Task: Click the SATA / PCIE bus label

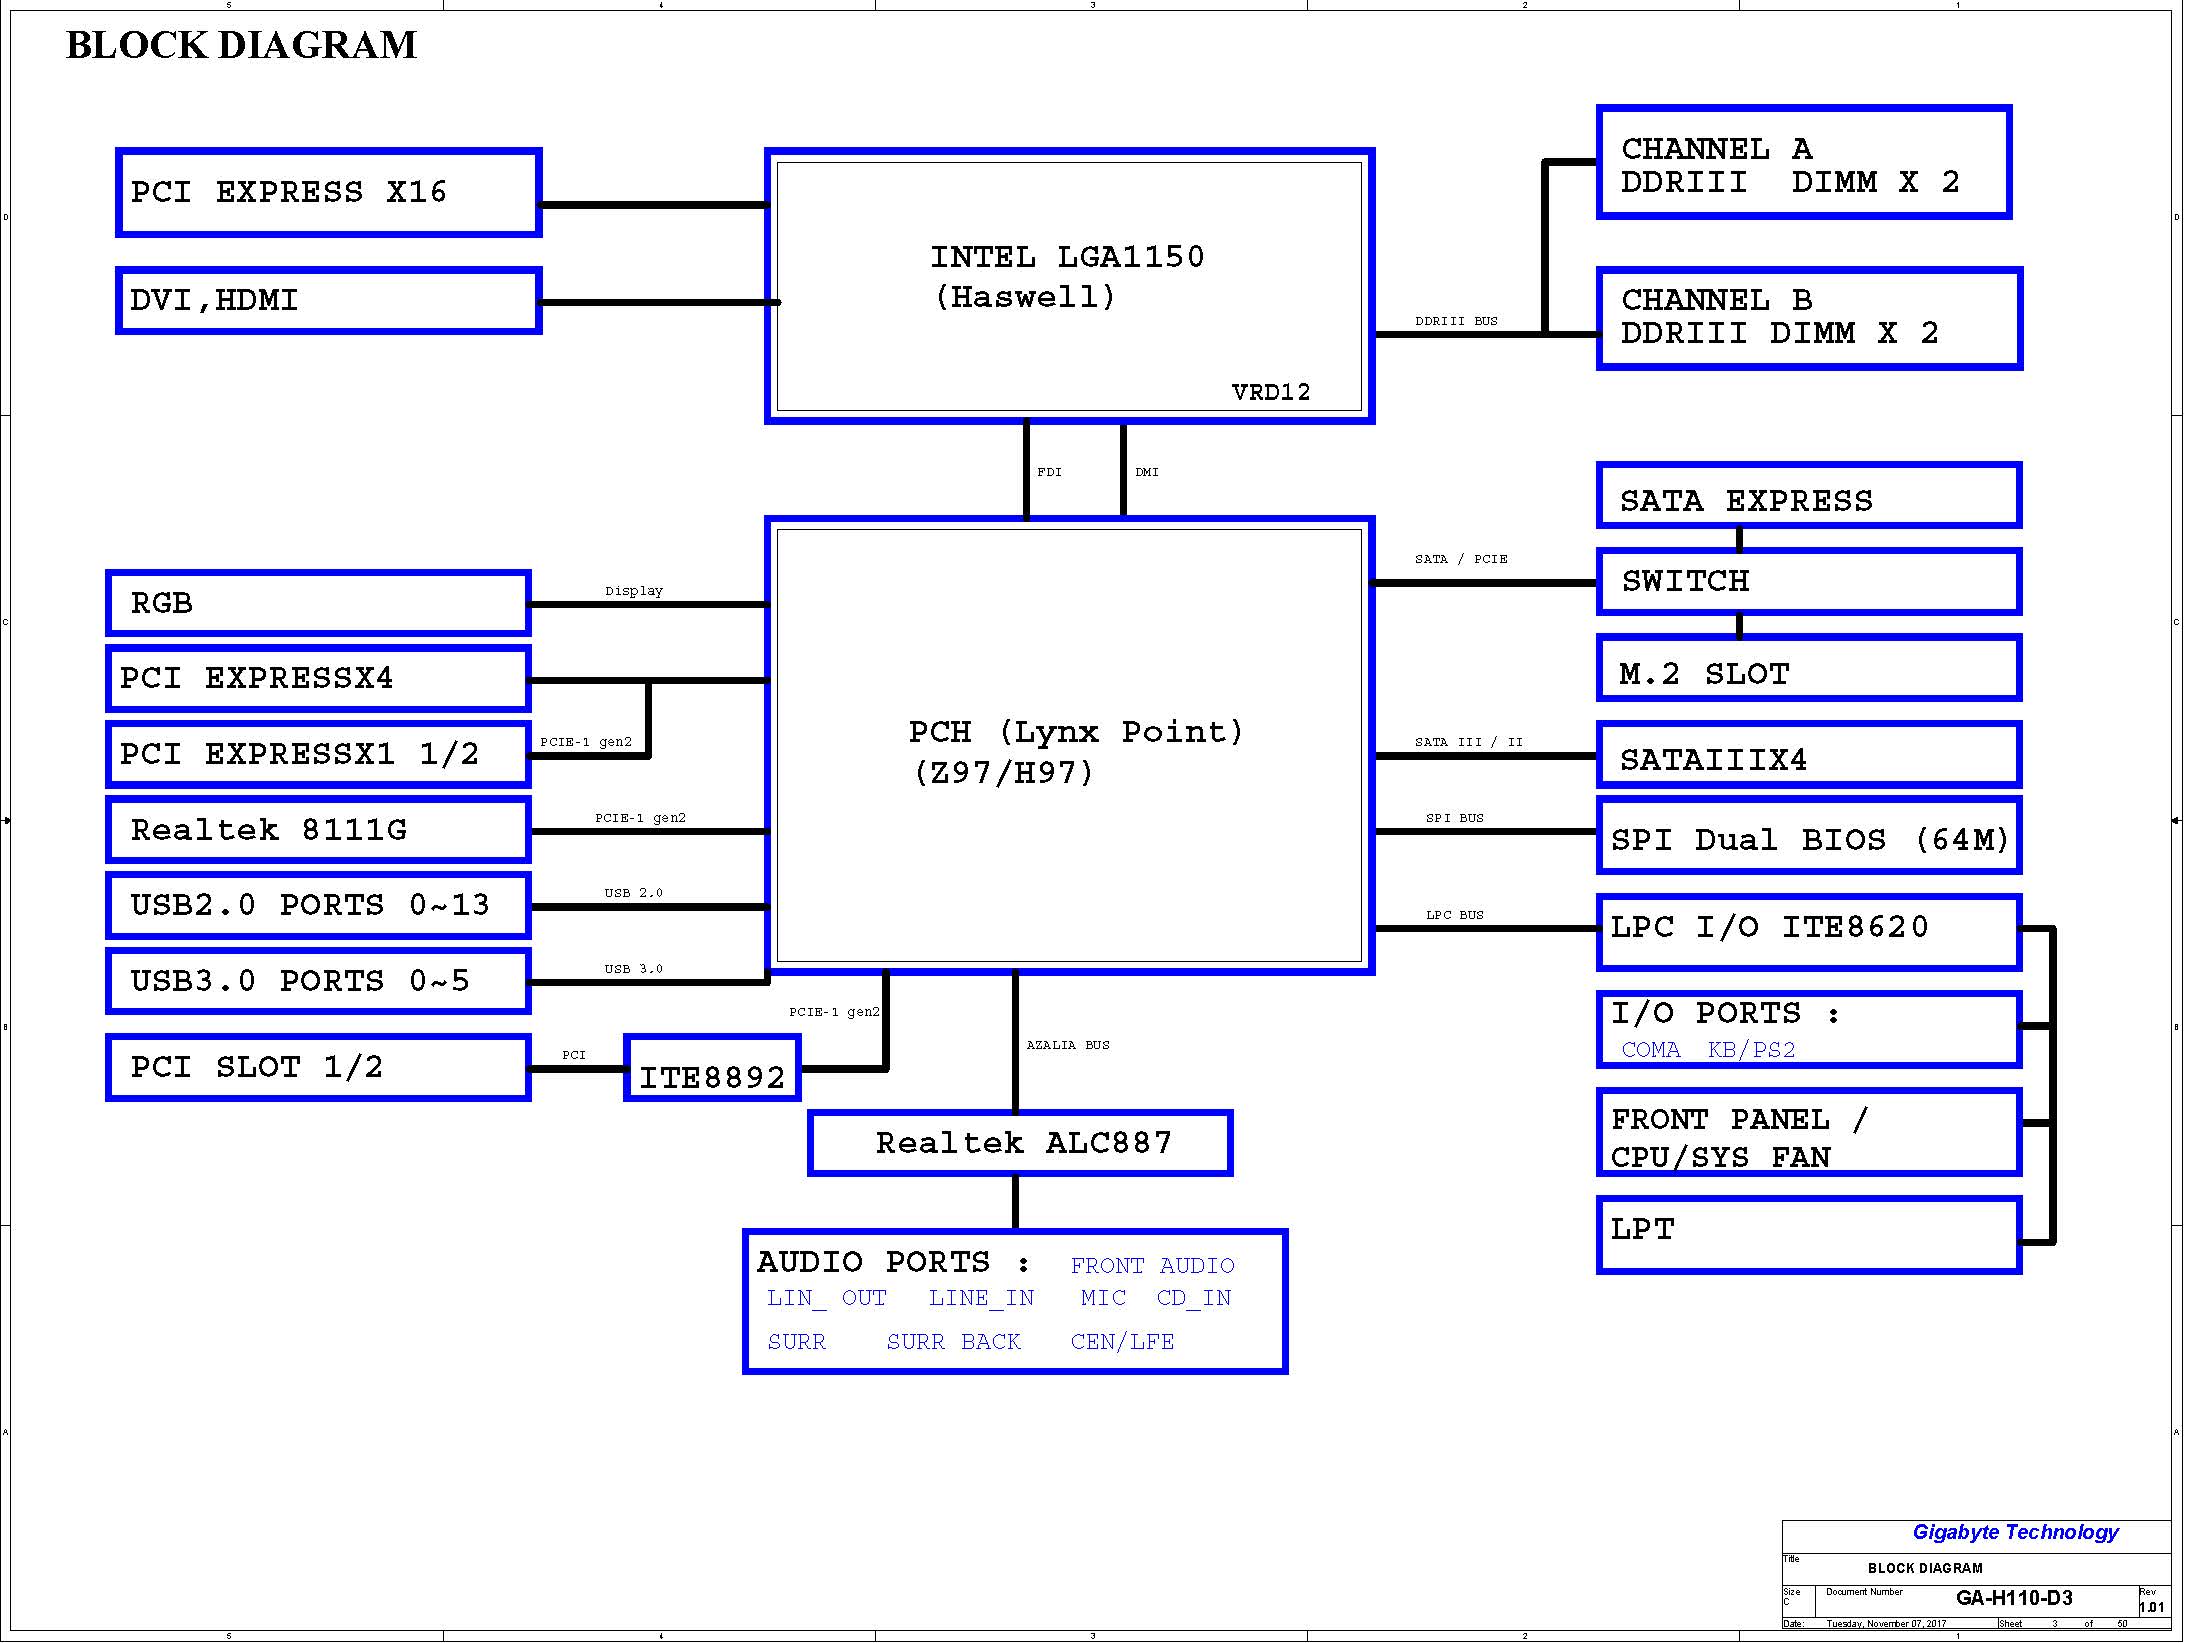Action: click(1461, 559)
